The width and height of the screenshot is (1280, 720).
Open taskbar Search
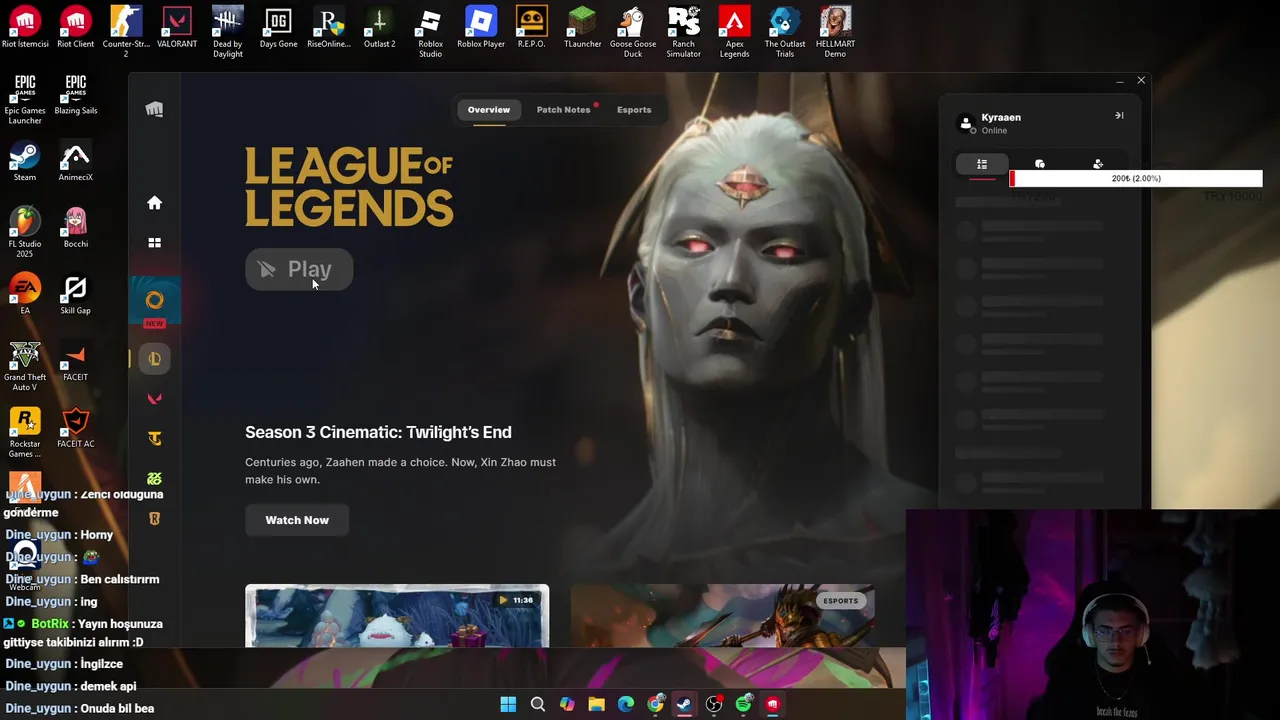pyautogui.click(x=538, y=704)
